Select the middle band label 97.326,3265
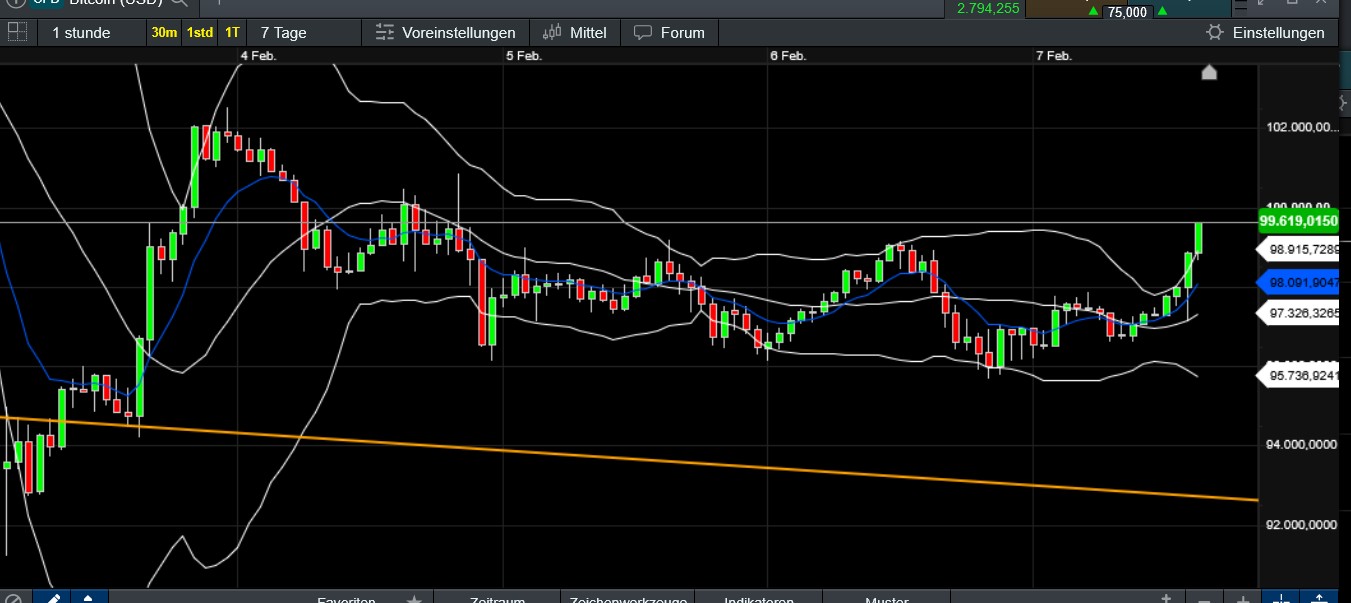The height and width of the screenshot is (603, 1351). (1298, 313)
